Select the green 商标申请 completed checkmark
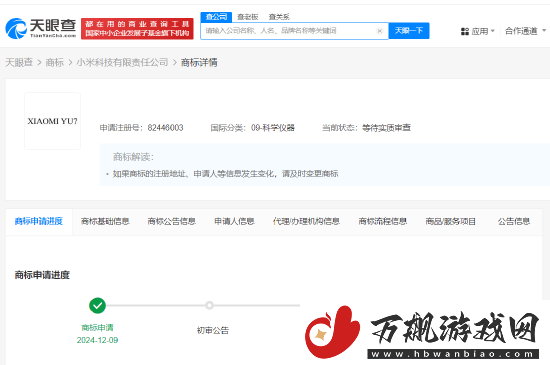 tap(98, 305)
